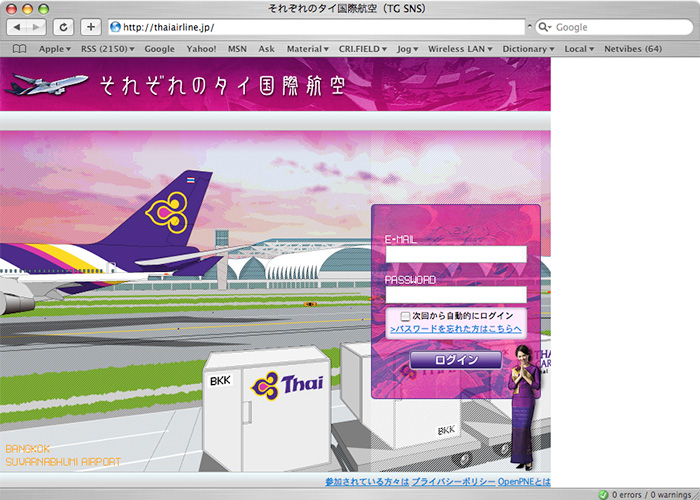Add bookmark with the plus button
Image resolution: width=700 pixels, height=500 pixels.
[91, 27]
